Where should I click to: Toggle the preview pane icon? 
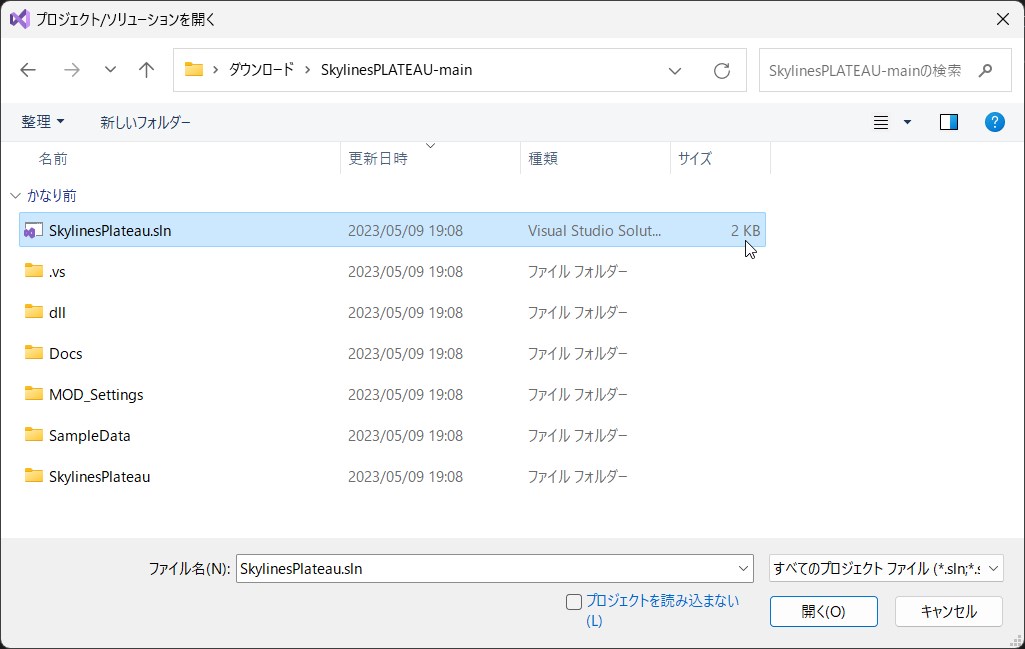[x=948, y=122]
